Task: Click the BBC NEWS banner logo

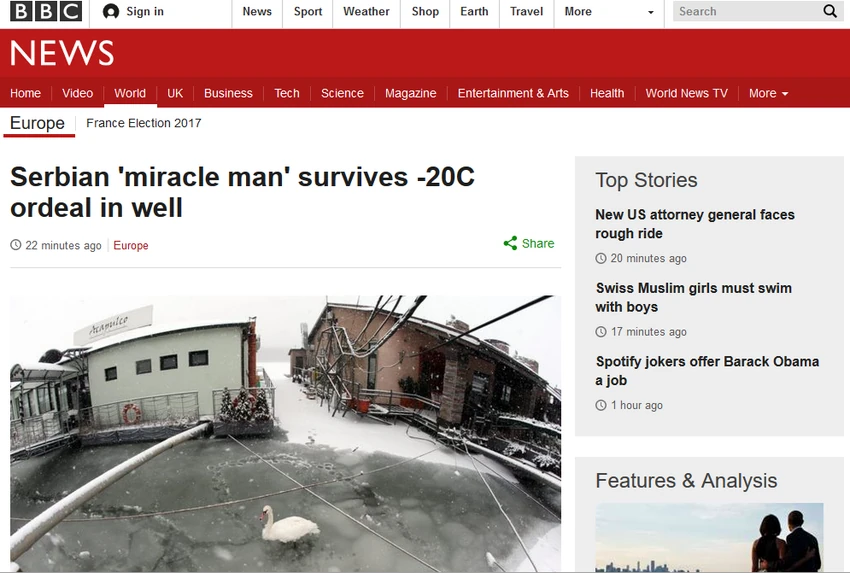Action: [x=62, y=53]
